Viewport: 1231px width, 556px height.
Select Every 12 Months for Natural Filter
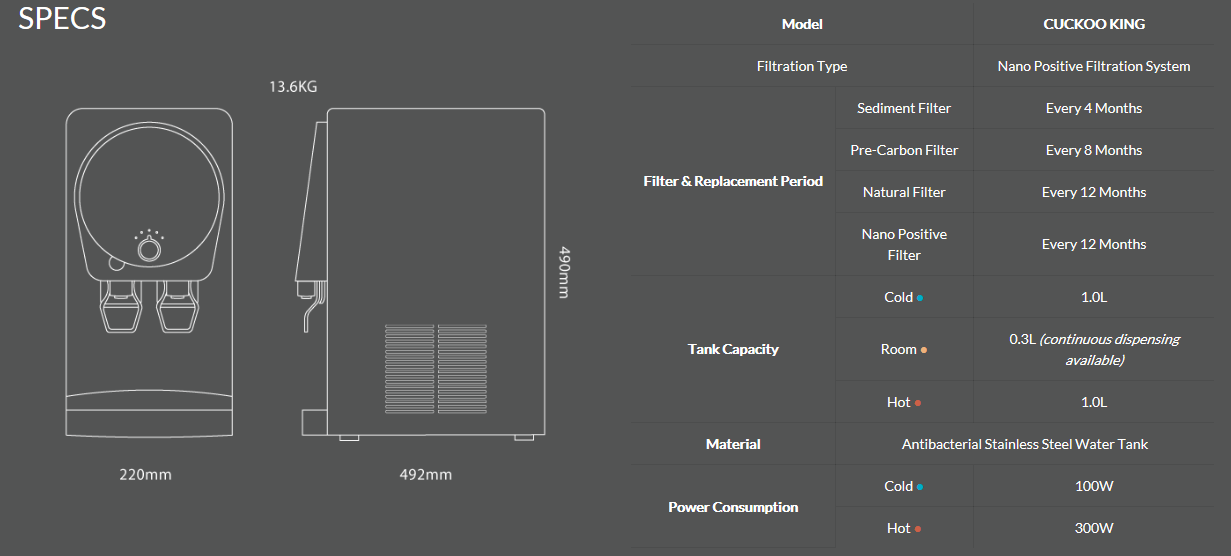(x=1094, y=192)
